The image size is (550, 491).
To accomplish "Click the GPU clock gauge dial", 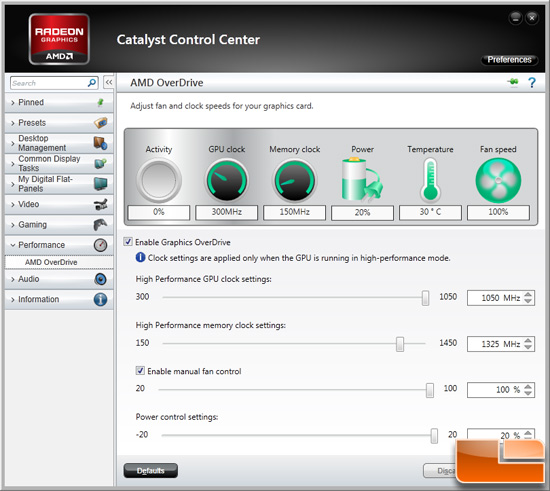I will pos(227,180).
